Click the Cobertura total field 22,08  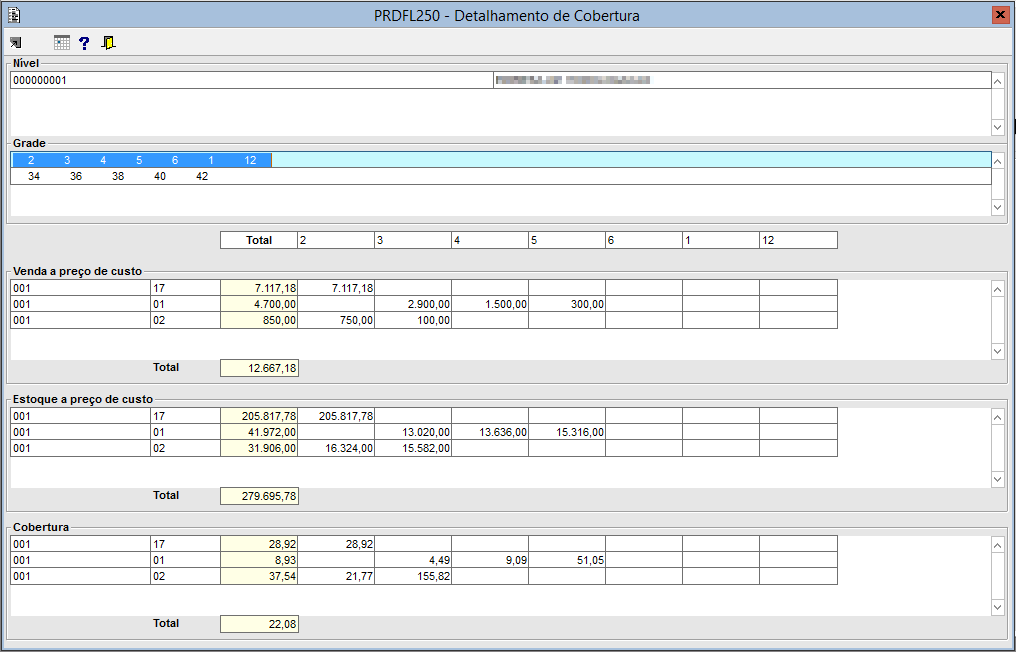(x=259, y=624)
